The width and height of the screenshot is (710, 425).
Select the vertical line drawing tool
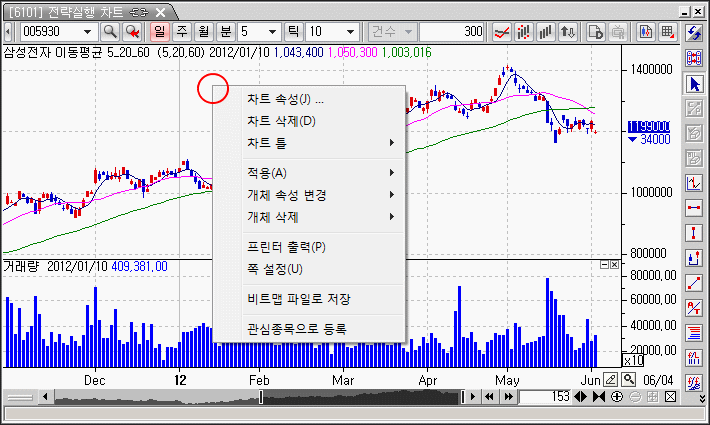[x=694, y=233]
